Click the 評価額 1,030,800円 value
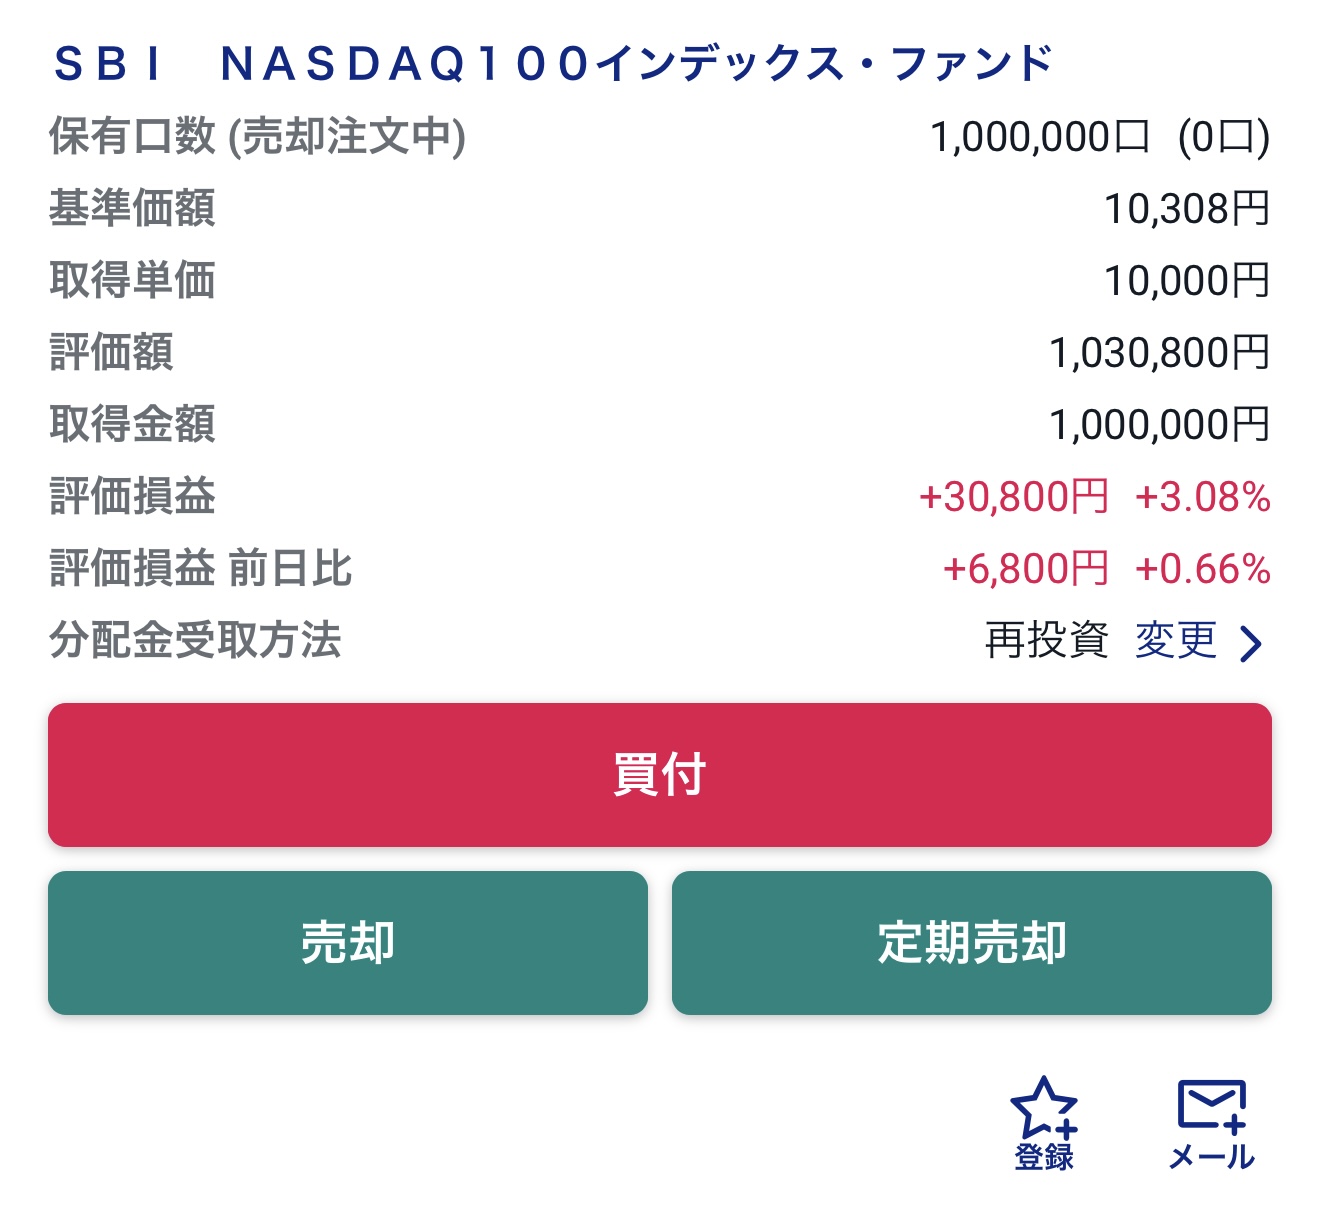 (x=1159, y=353)
